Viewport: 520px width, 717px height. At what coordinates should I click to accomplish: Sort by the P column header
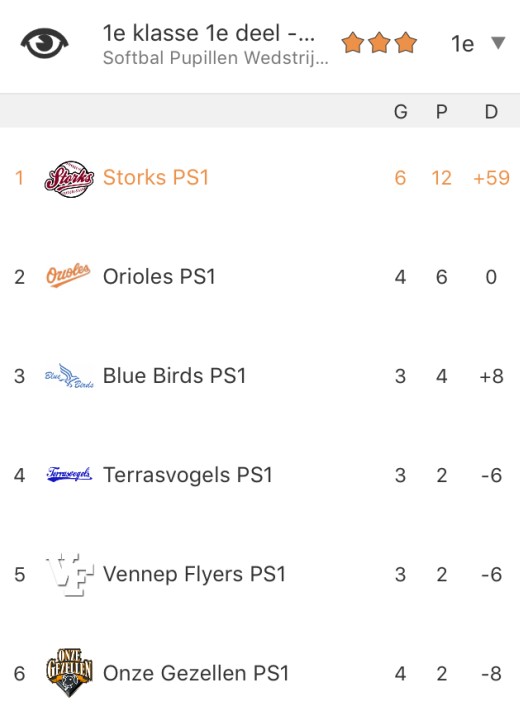coord(441,112)
